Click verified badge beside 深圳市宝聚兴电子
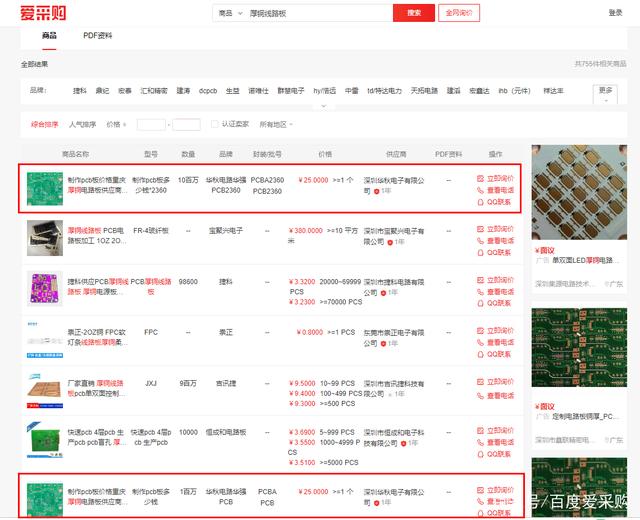 pyautogui.click(x=390, y=242)
